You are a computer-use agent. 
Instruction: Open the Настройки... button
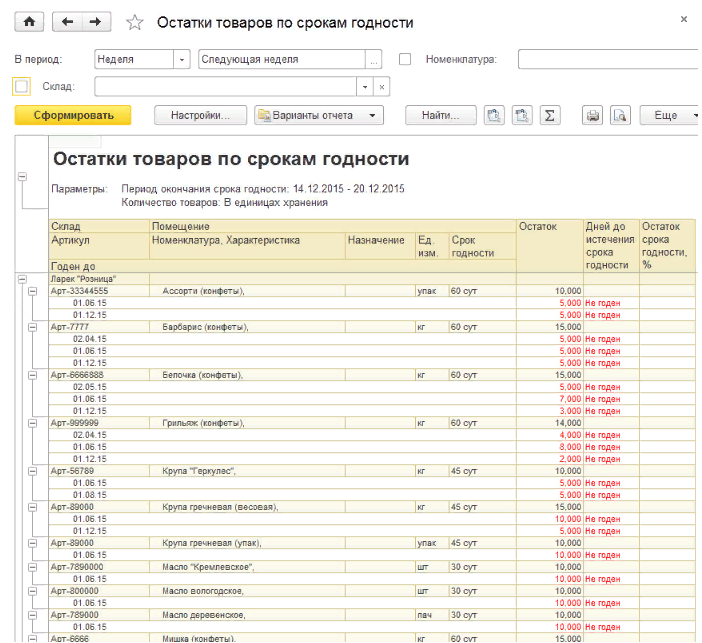click(201, 116)
